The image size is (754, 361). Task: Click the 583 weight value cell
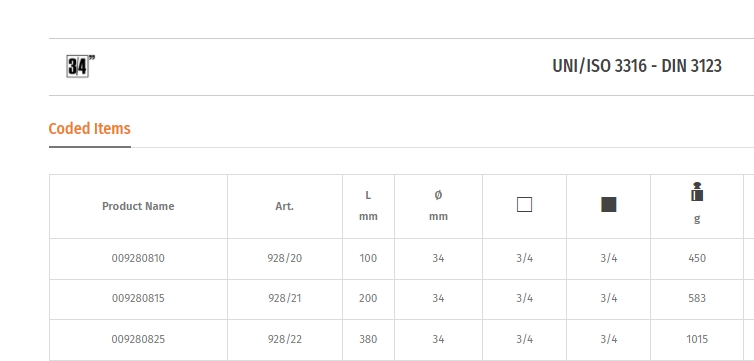click(697, 299)
